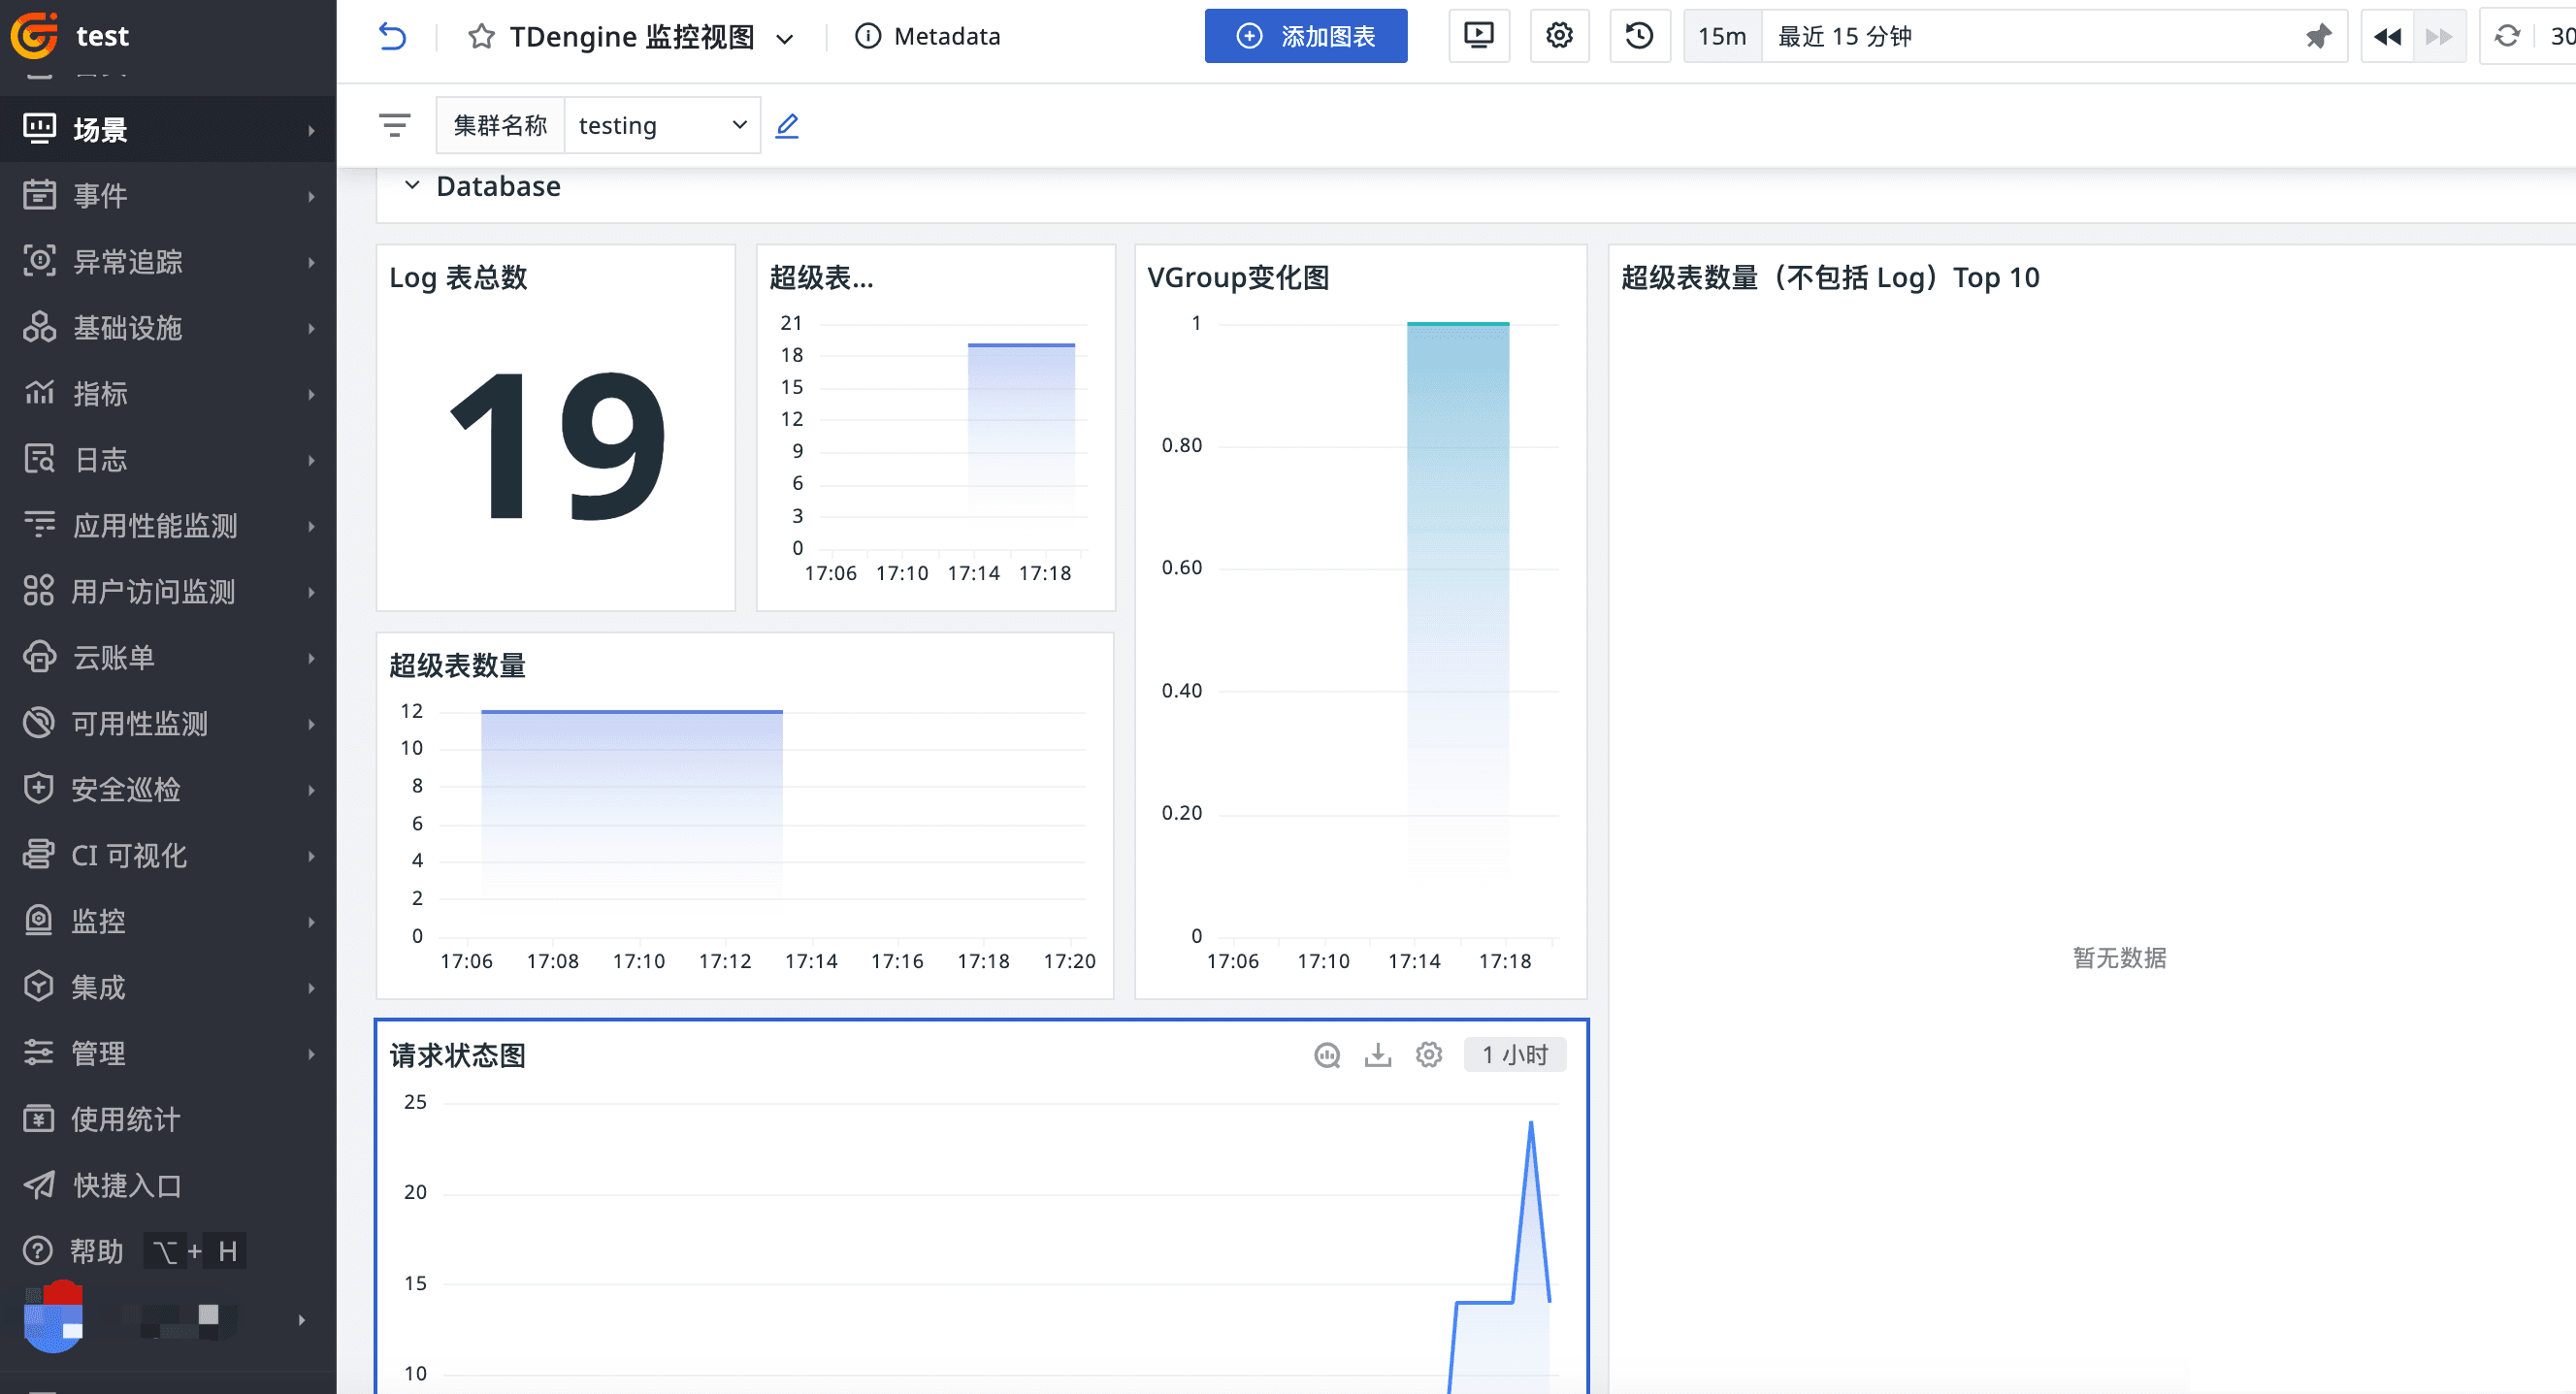Click the presentation mode monitor icon
This screenshot has height=1394, width=2576.
pyautogui.click(x=1478, y=36)
